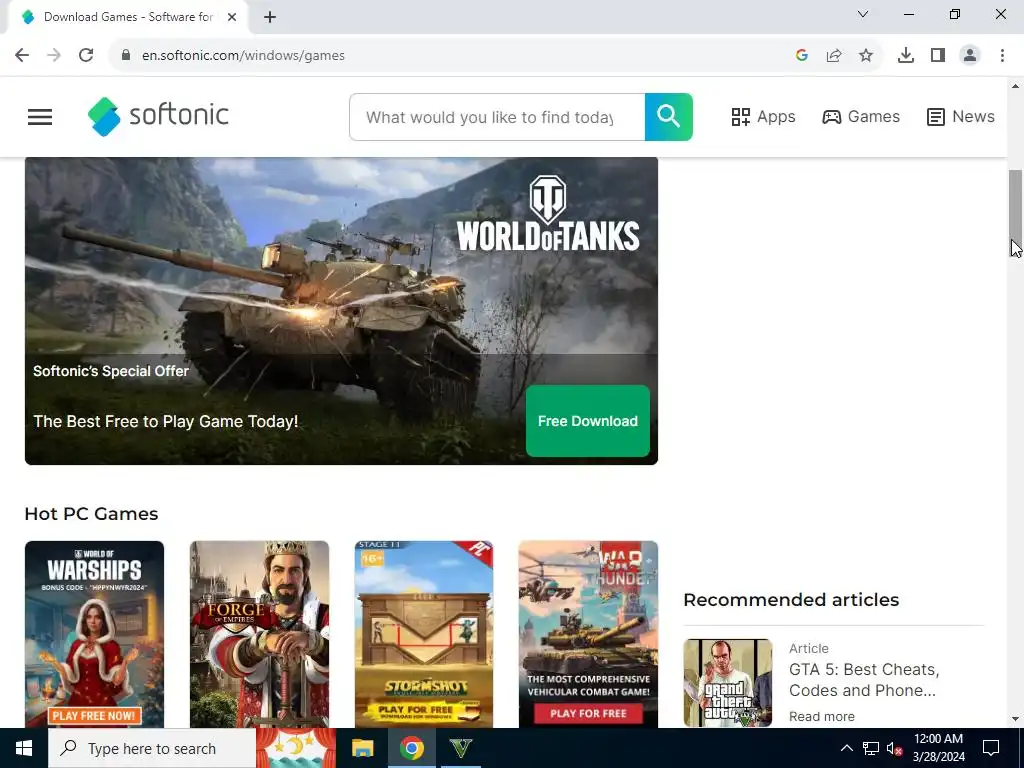Click the network tray icon
This screenshot has height=768, width=1024.
pos(871,748)
